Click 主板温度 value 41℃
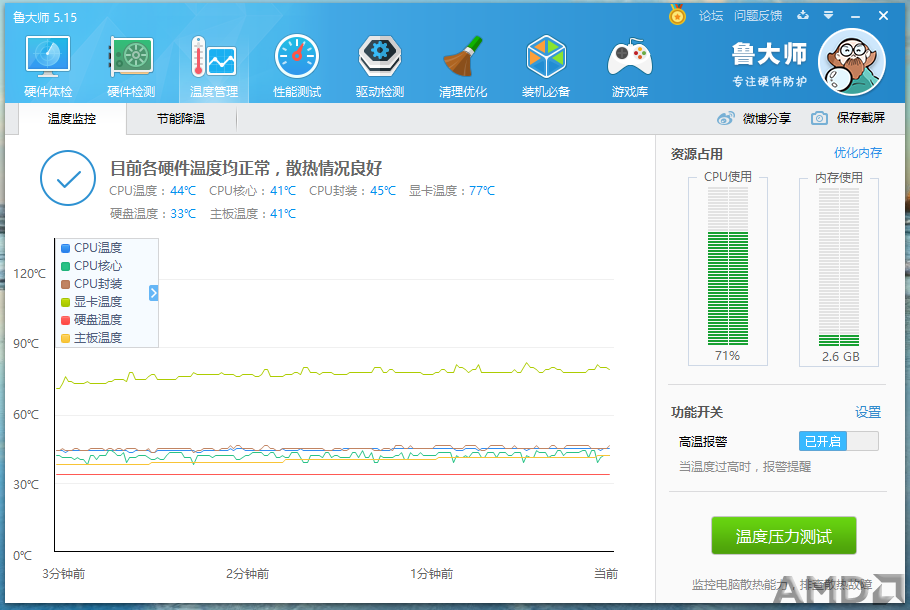The image size is (910, 610). coord(283,214)
